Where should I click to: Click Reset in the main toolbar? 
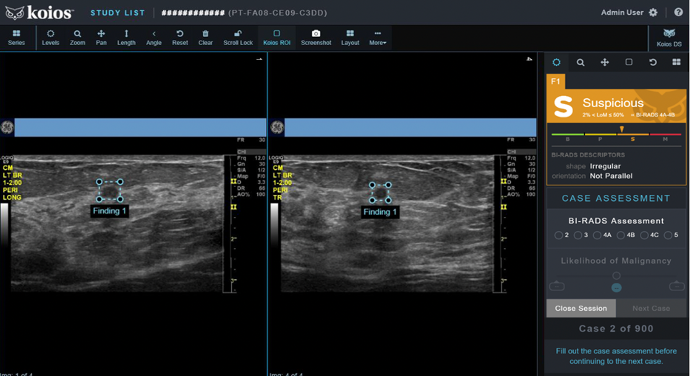click(180, 38)
